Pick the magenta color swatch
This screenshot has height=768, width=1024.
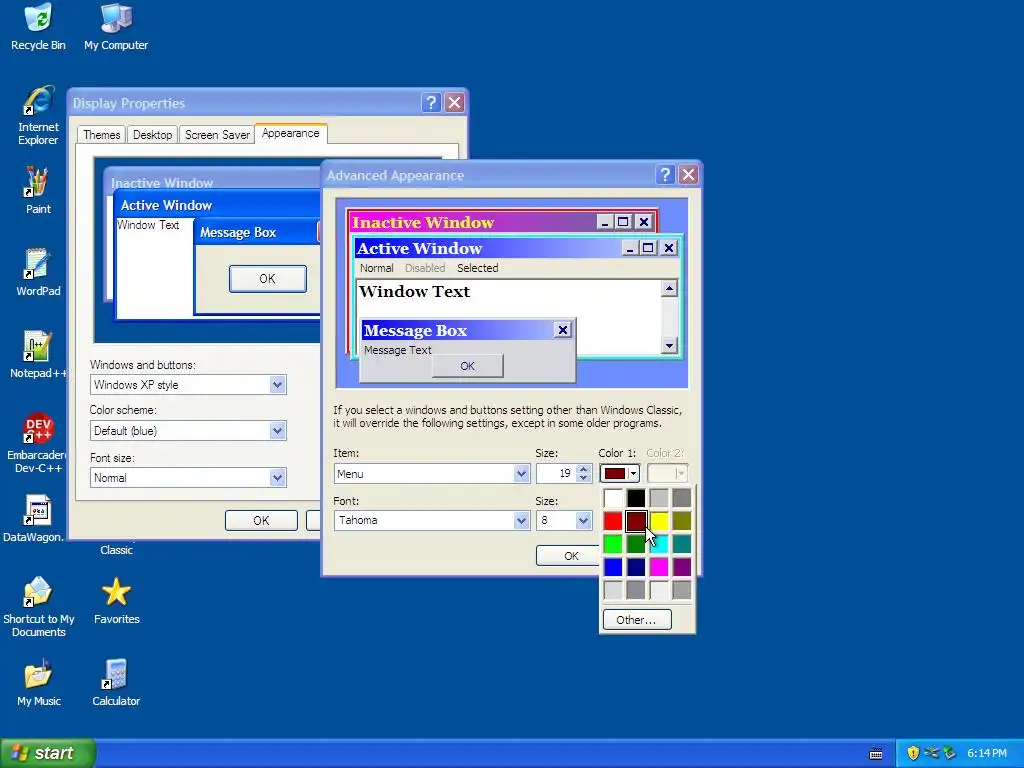659,567
